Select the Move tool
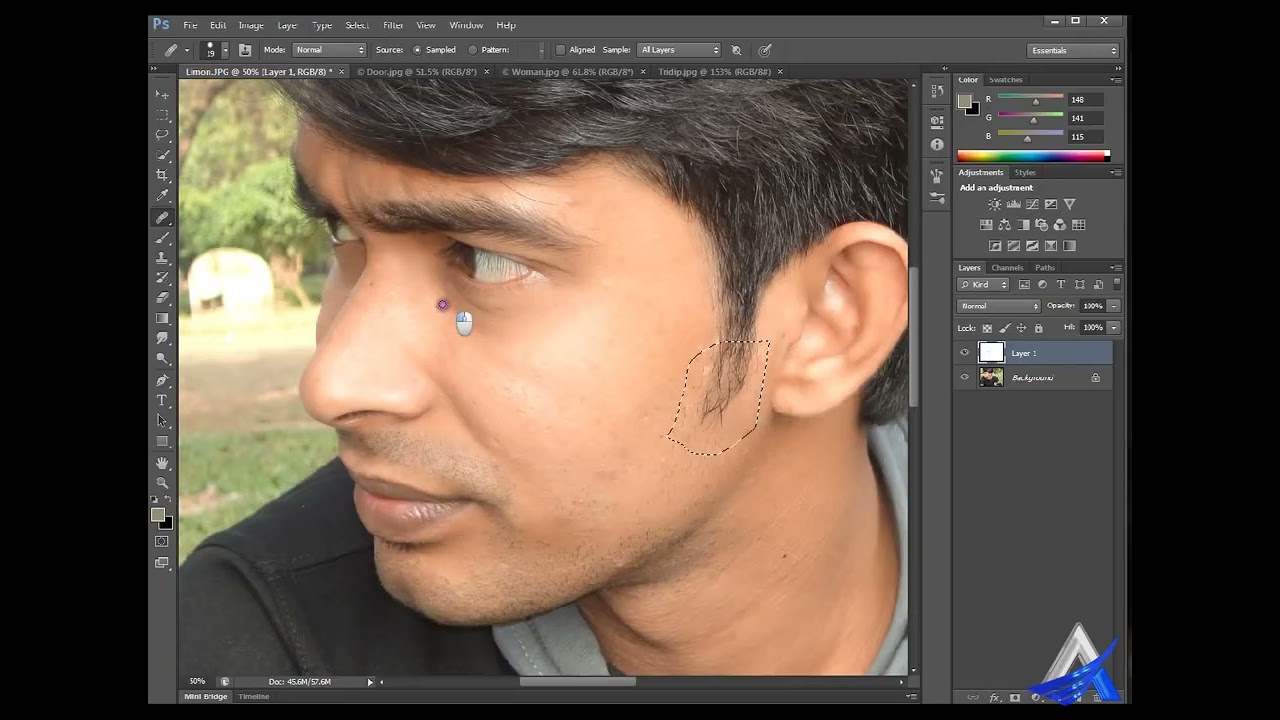Screen dimensions: 1280x720 point(162,94)
